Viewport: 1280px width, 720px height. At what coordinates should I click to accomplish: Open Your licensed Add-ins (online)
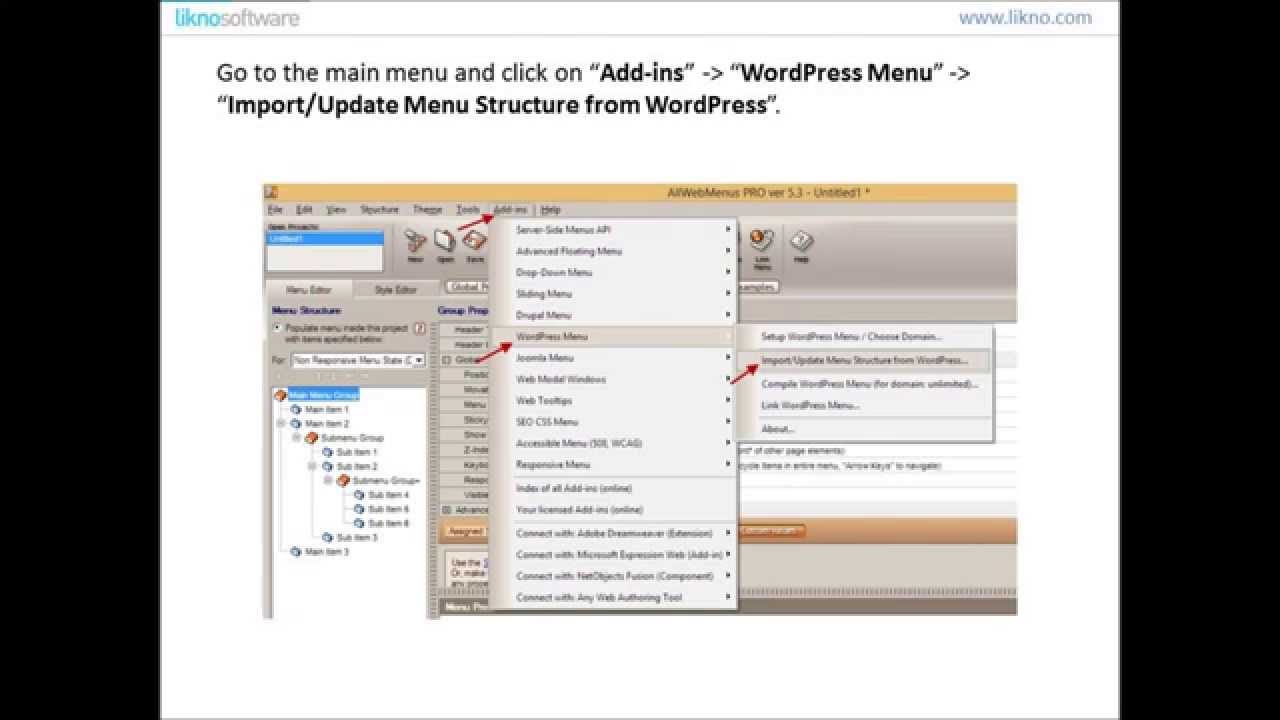point(614,509)
